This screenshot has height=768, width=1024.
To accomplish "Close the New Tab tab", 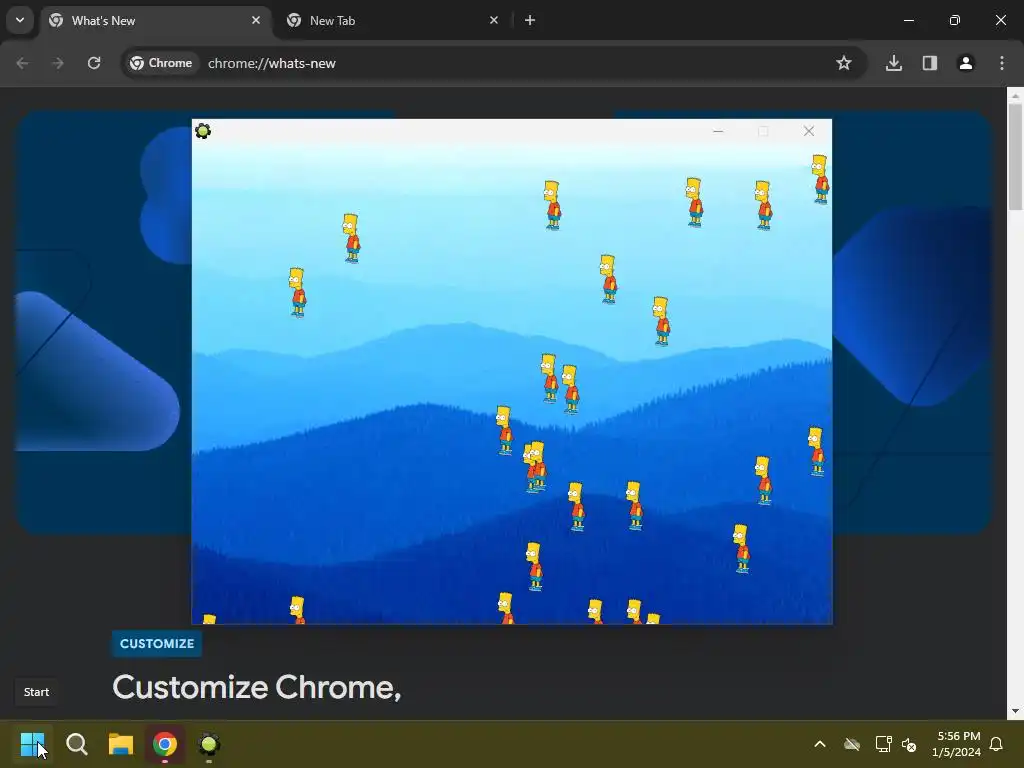I will (x=494, y=20).
